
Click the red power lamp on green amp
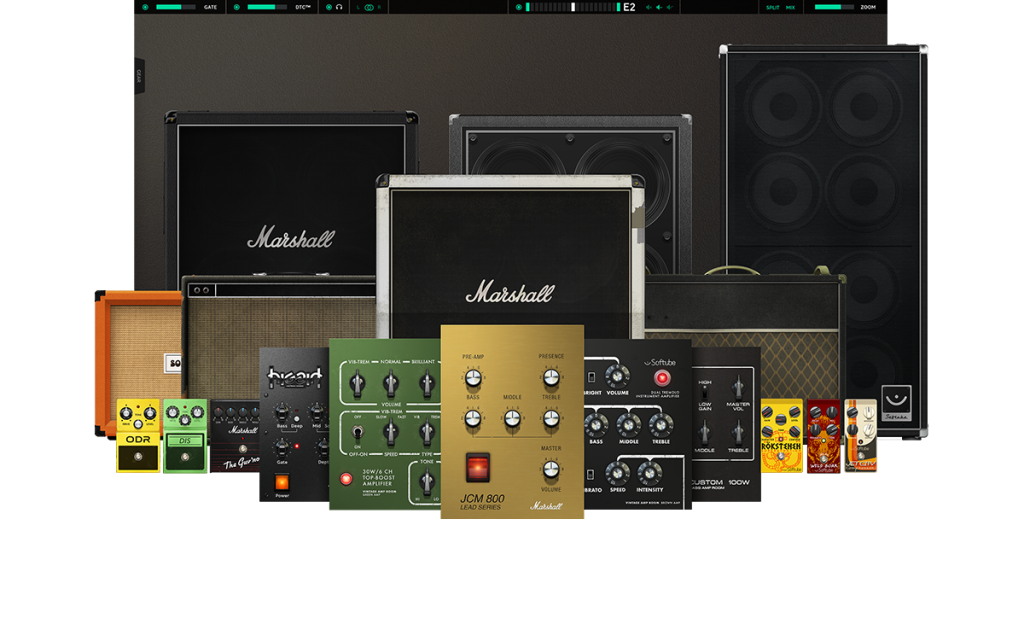pyautogui.click(x=346, y=479)
